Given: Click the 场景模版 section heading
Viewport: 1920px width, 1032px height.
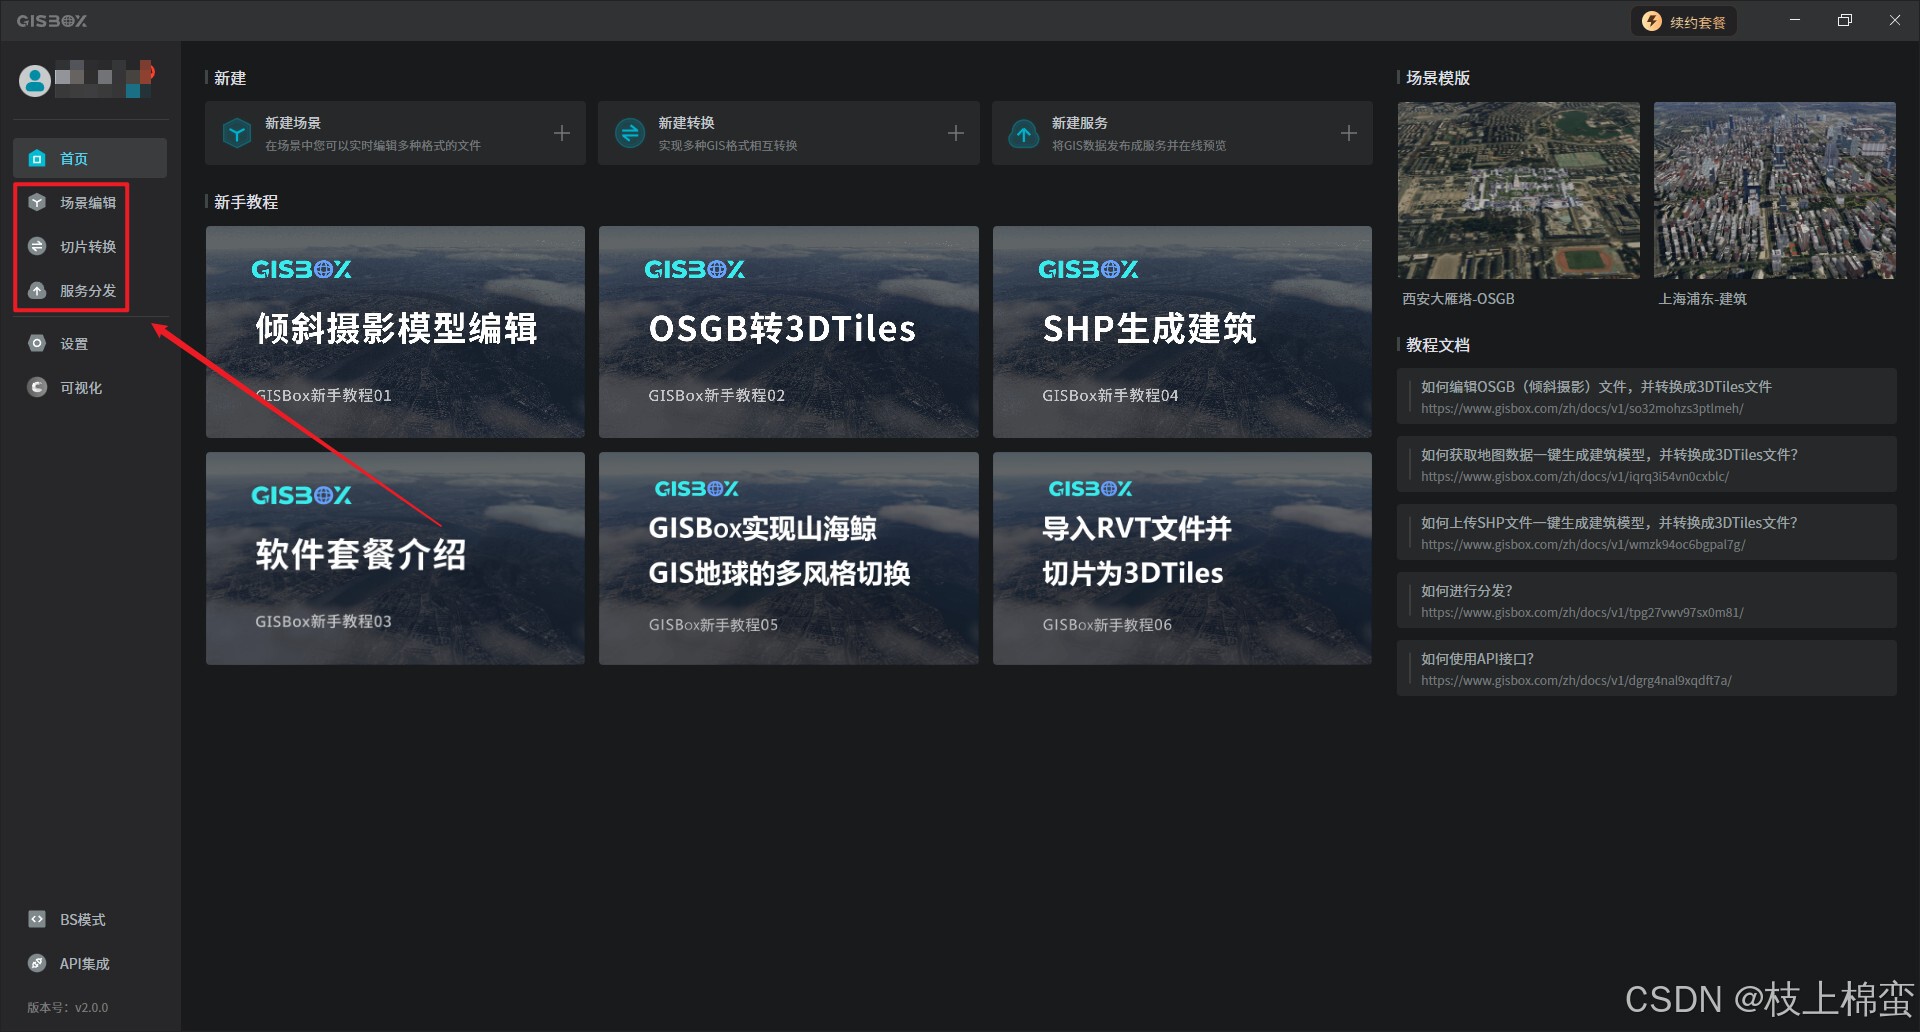Looking at the screenshot, I should coord(1438,78).
